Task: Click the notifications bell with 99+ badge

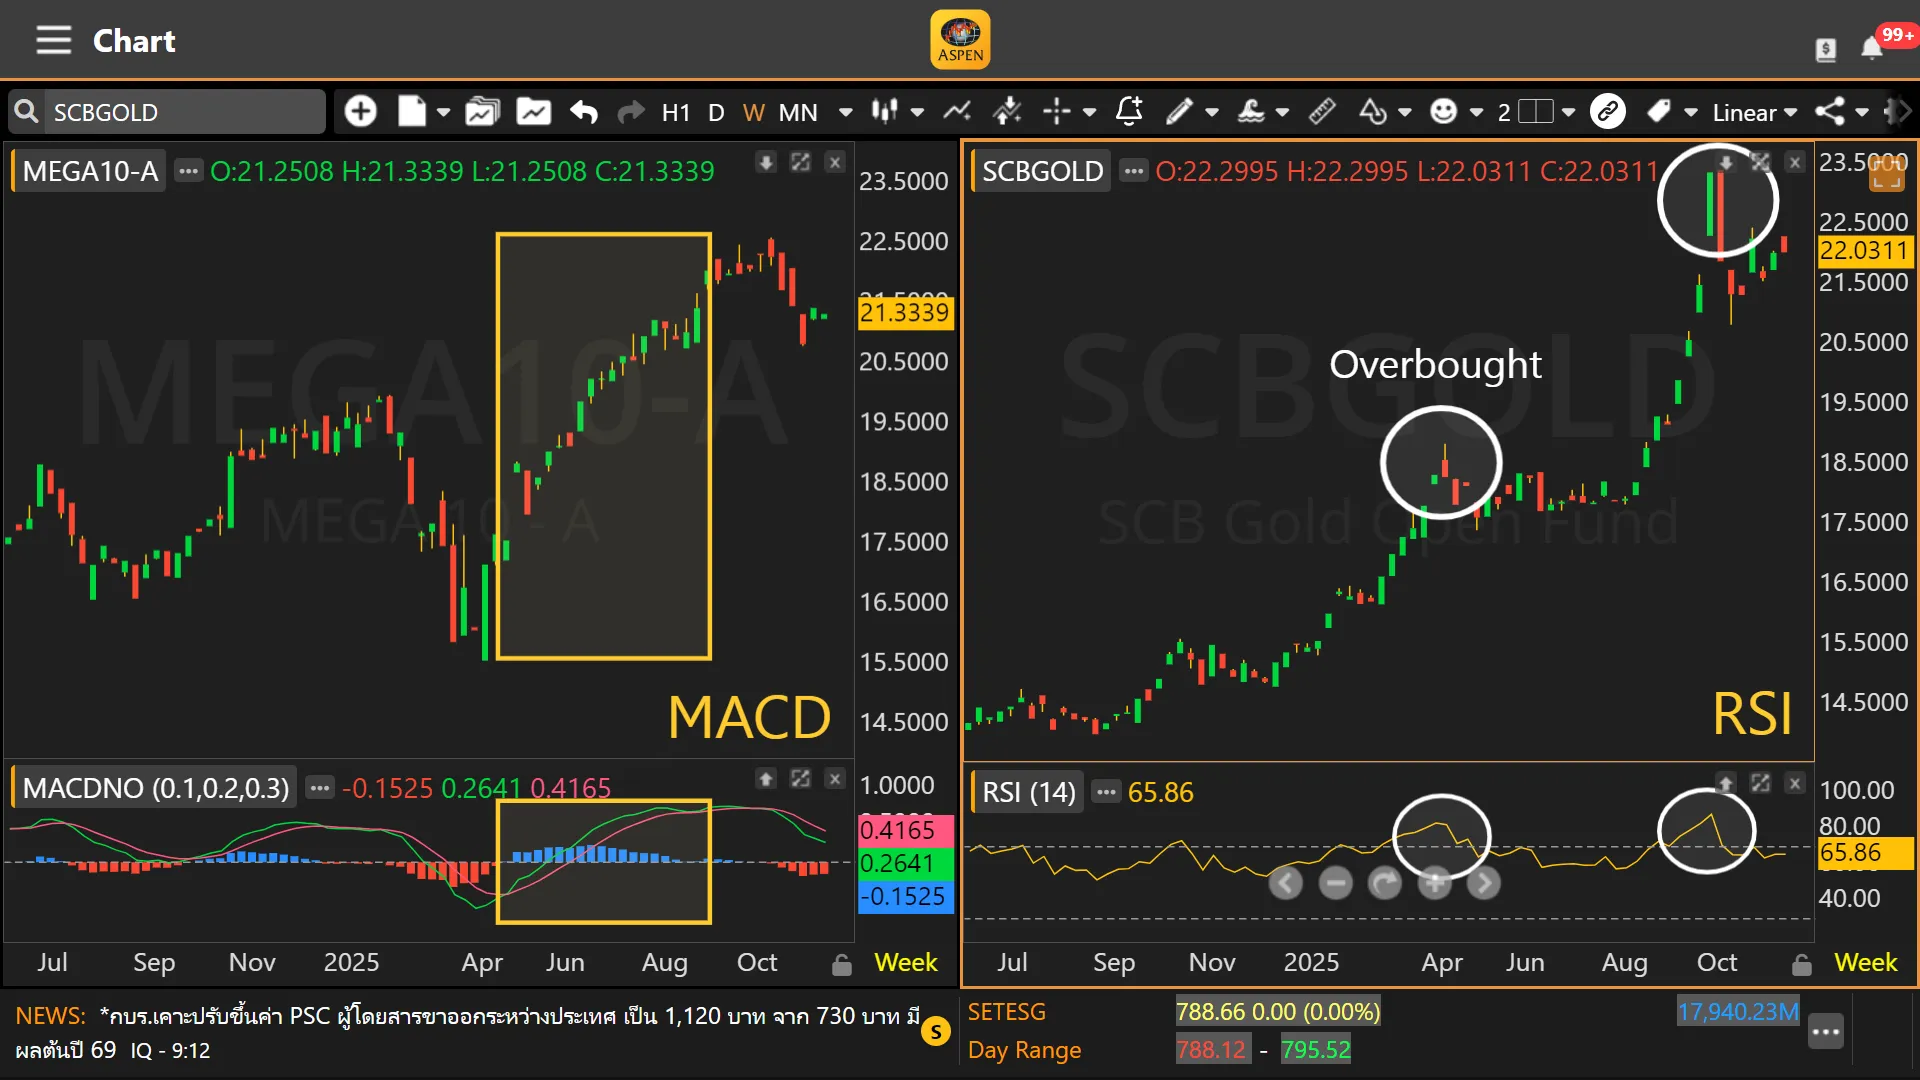Action: click(1872, 47)
